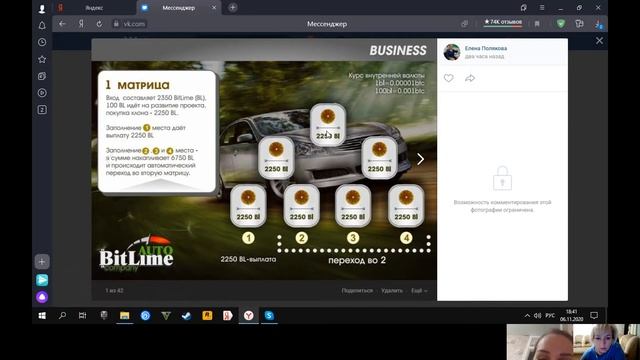Image resolution: width=640 pixels, height=360 pixels.
Task: Click the lock site security icon
Action: 116,24
